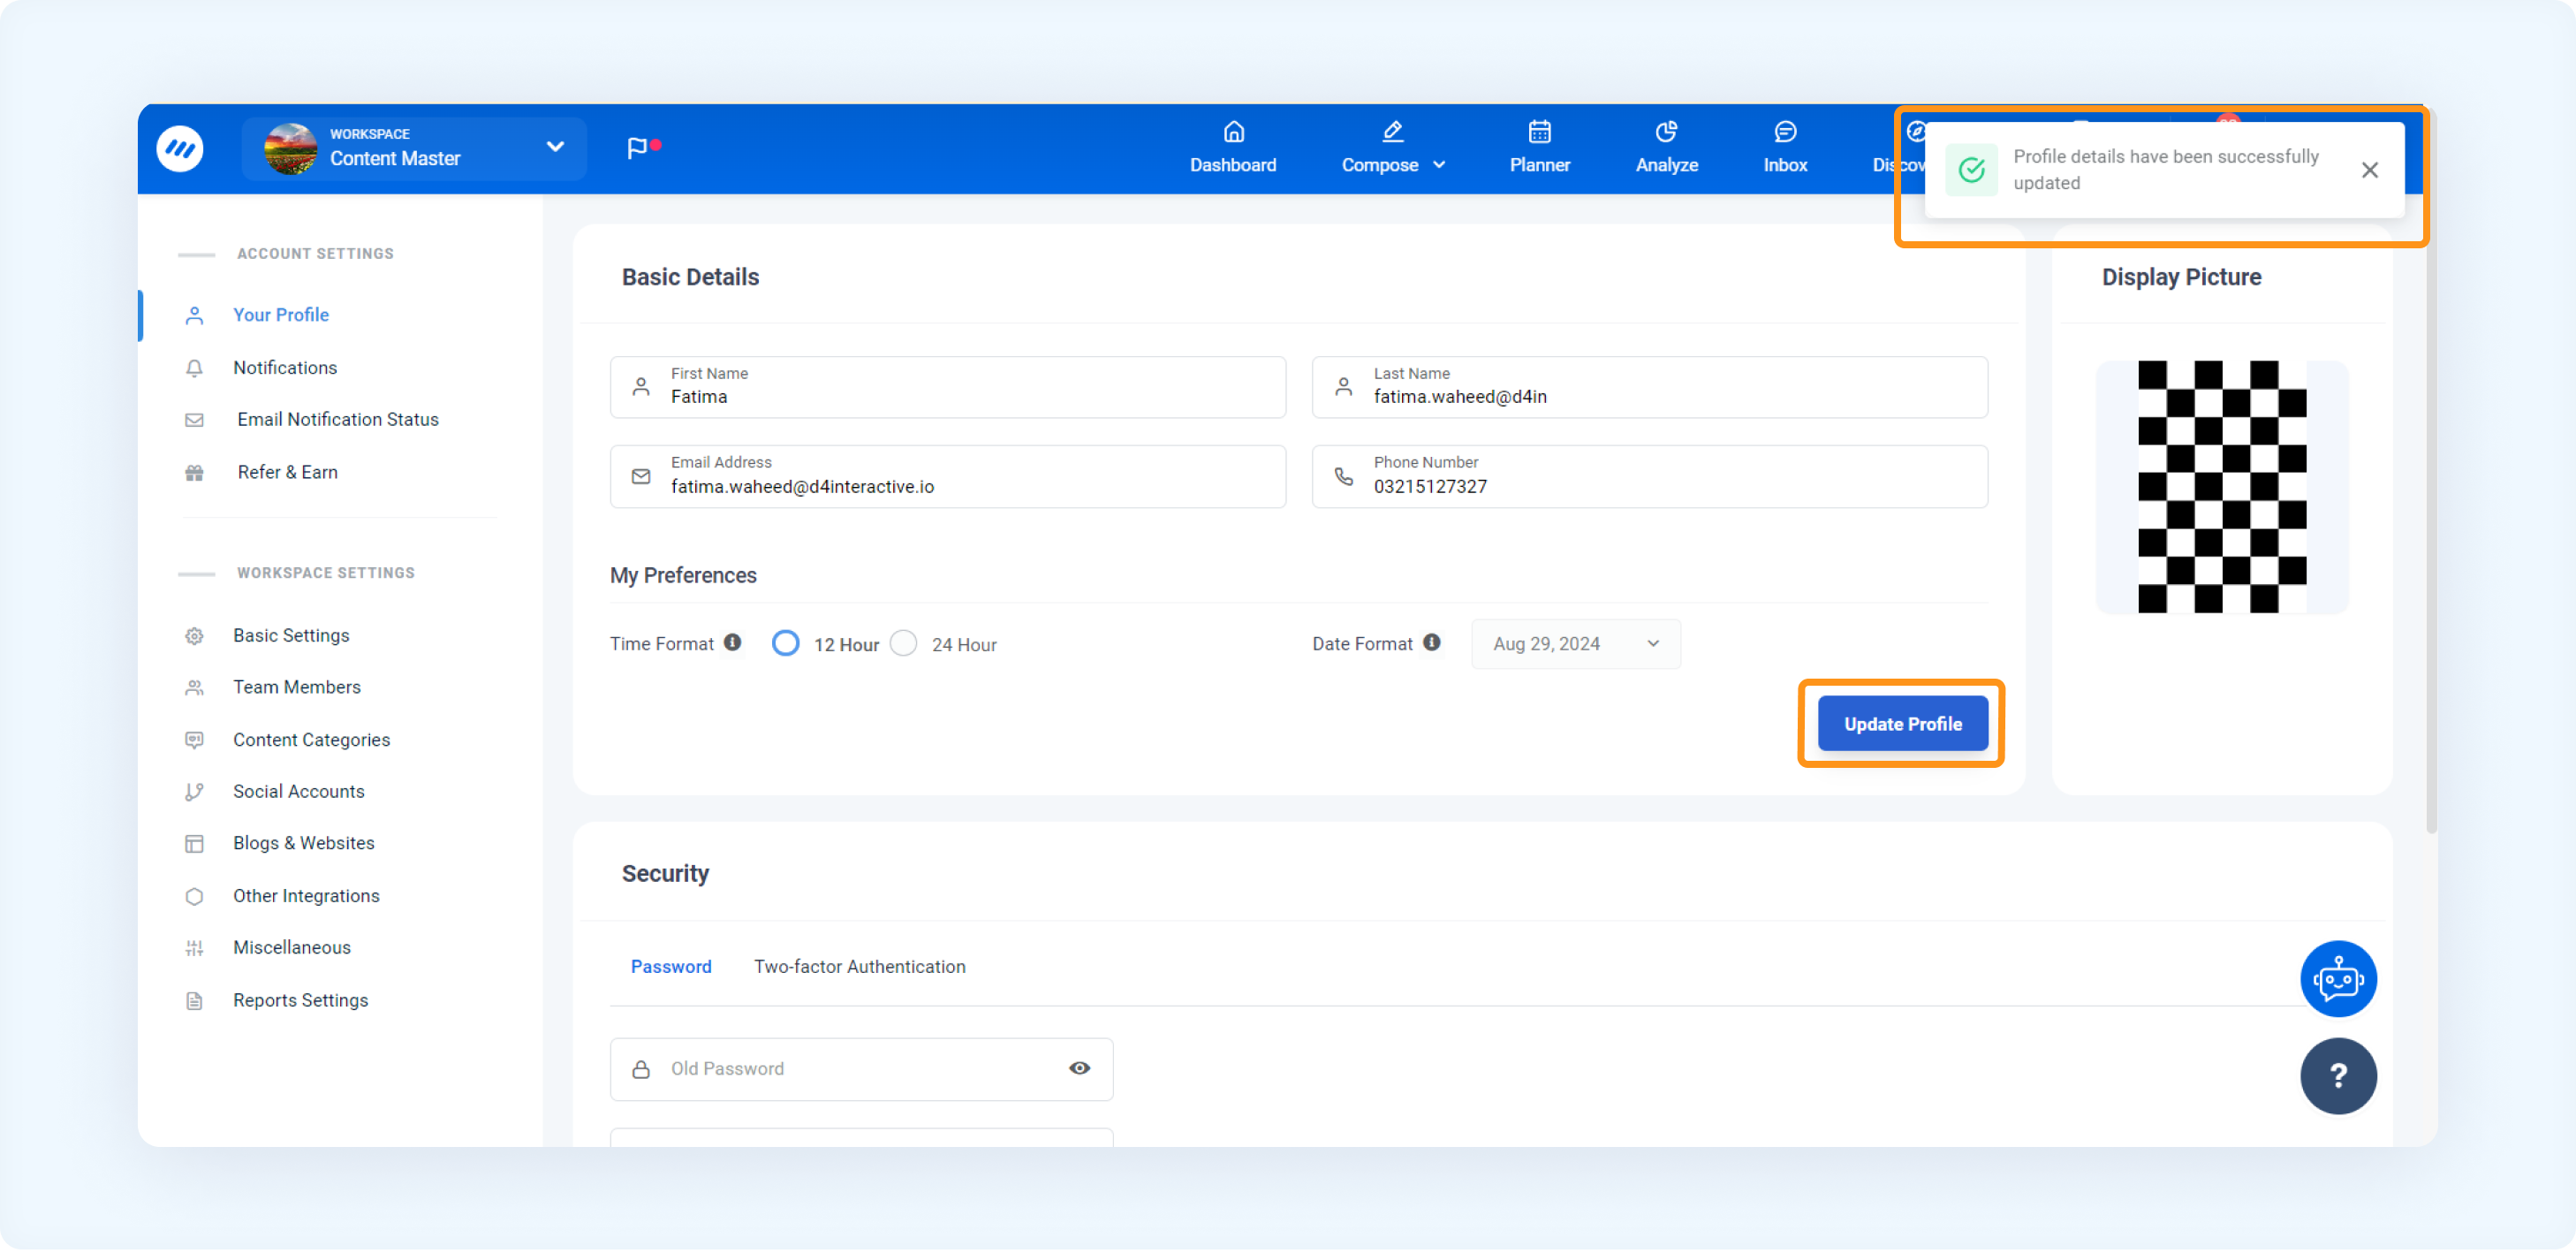
Task: Dismiss the profile updated toast notification
Action: pyautogui.click(x=2369, y=171)
